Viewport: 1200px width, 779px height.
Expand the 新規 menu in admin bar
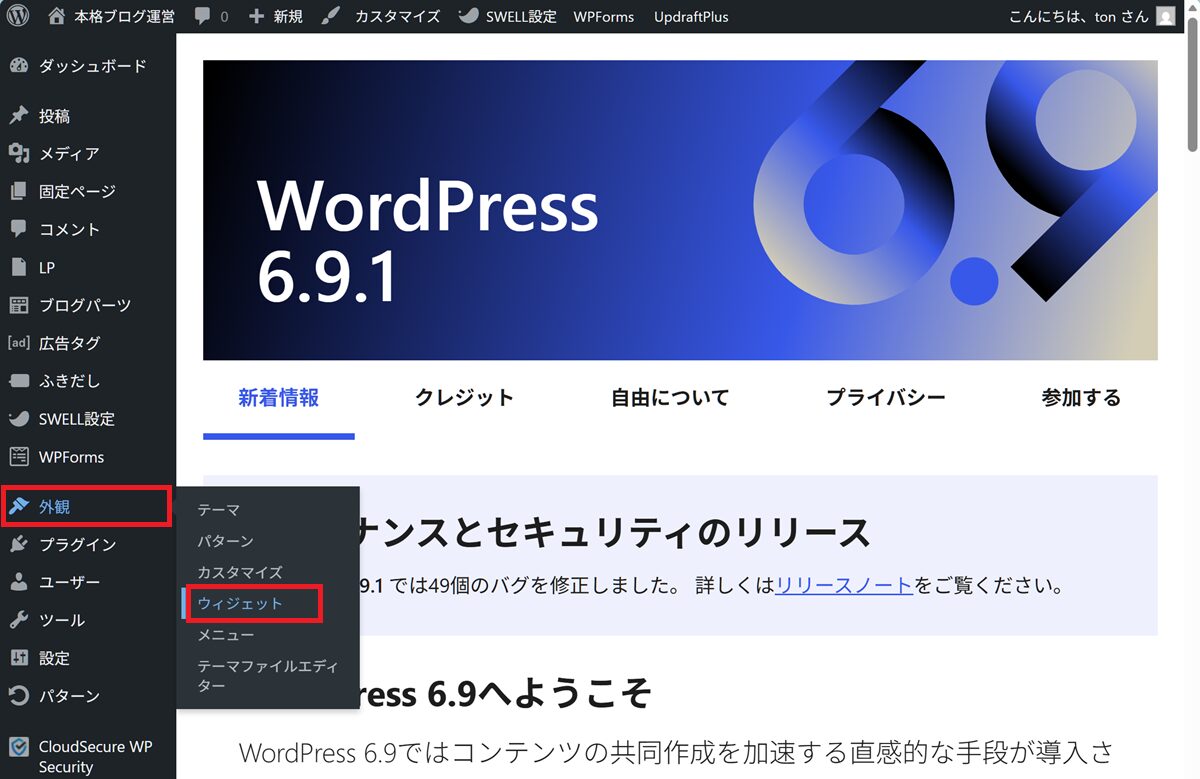(x=276, y=17)
